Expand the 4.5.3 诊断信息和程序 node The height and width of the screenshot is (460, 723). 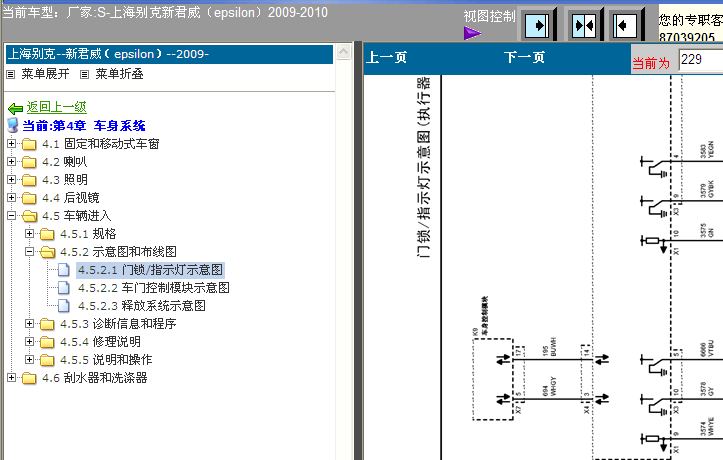click(x=30, y=324)
